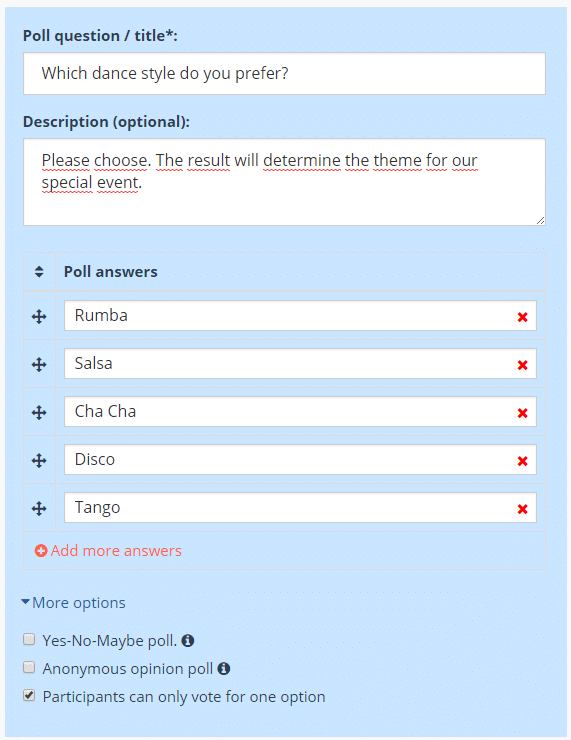Viewport: 571px width, 740px height.
Task: Show info about Yes-No-Maybe poll
Action: (188, 640)
